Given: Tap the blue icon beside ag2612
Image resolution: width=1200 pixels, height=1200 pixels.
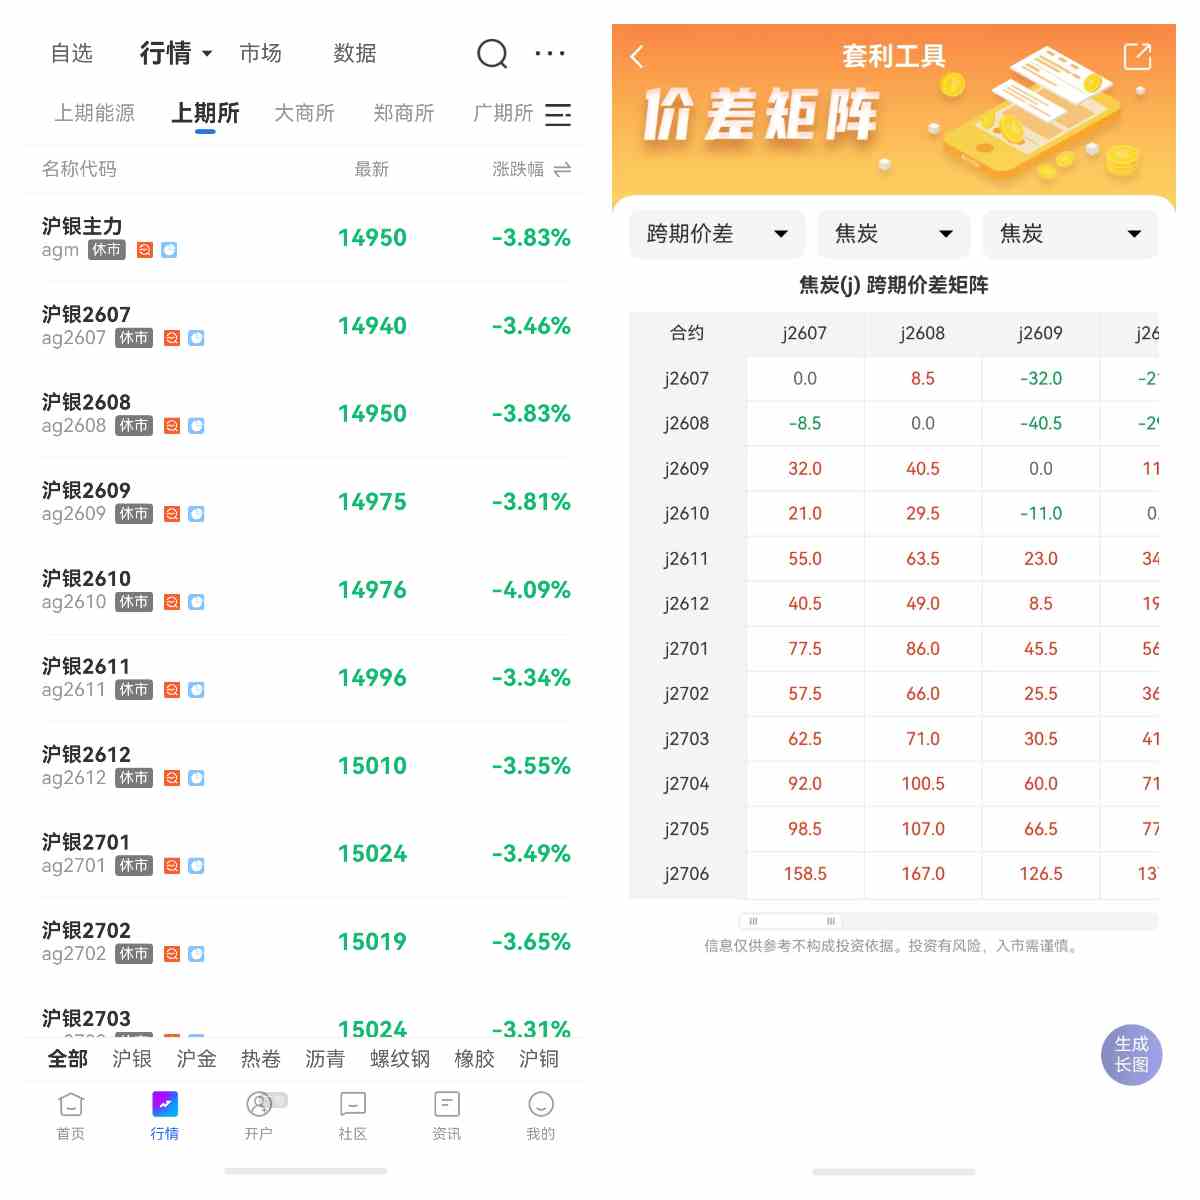Looking at the screenshot, I should [x=196, y=778].
